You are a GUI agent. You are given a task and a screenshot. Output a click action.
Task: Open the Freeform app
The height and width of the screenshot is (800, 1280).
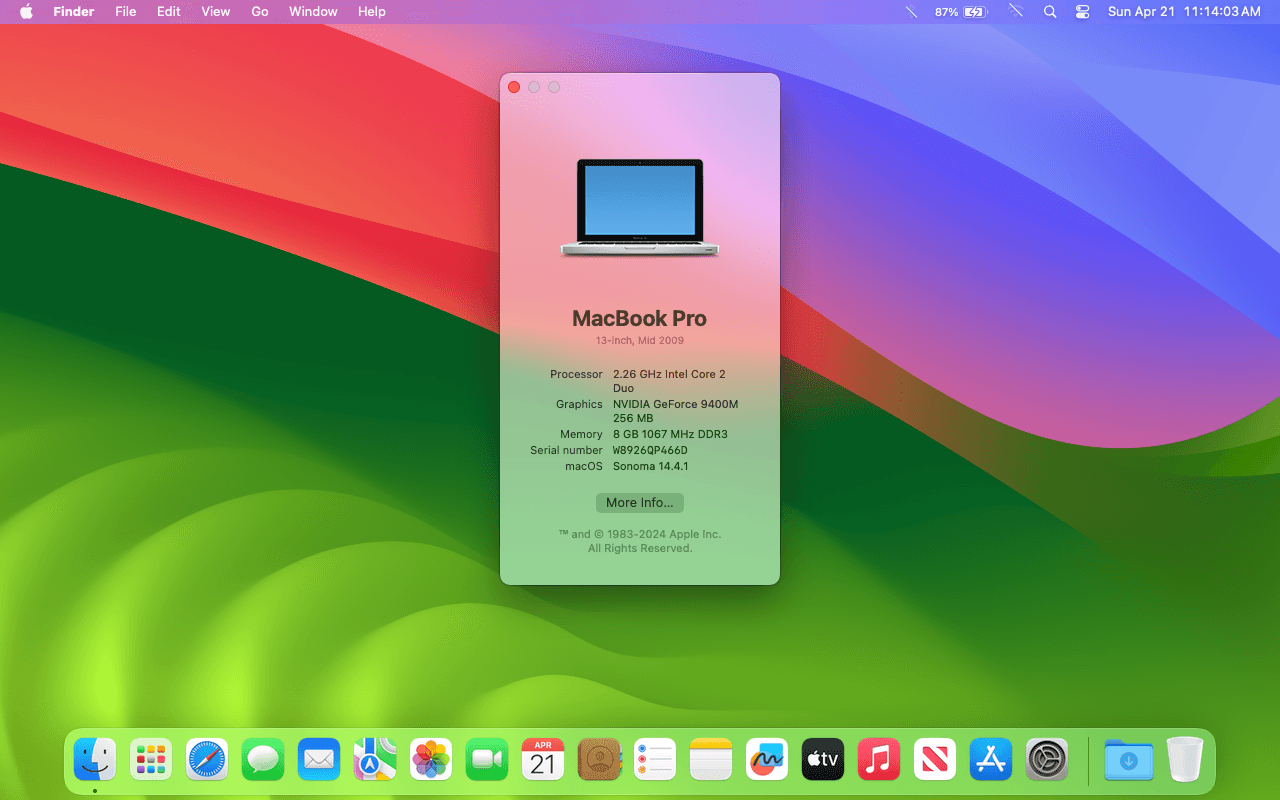coord(766,758)
